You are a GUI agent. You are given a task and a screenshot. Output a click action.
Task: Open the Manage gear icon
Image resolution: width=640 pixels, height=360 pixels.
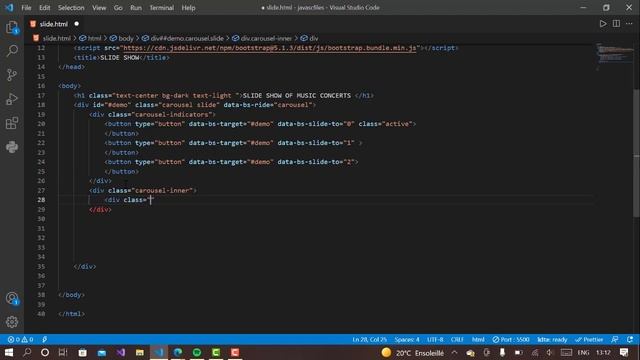click(12, 322)
